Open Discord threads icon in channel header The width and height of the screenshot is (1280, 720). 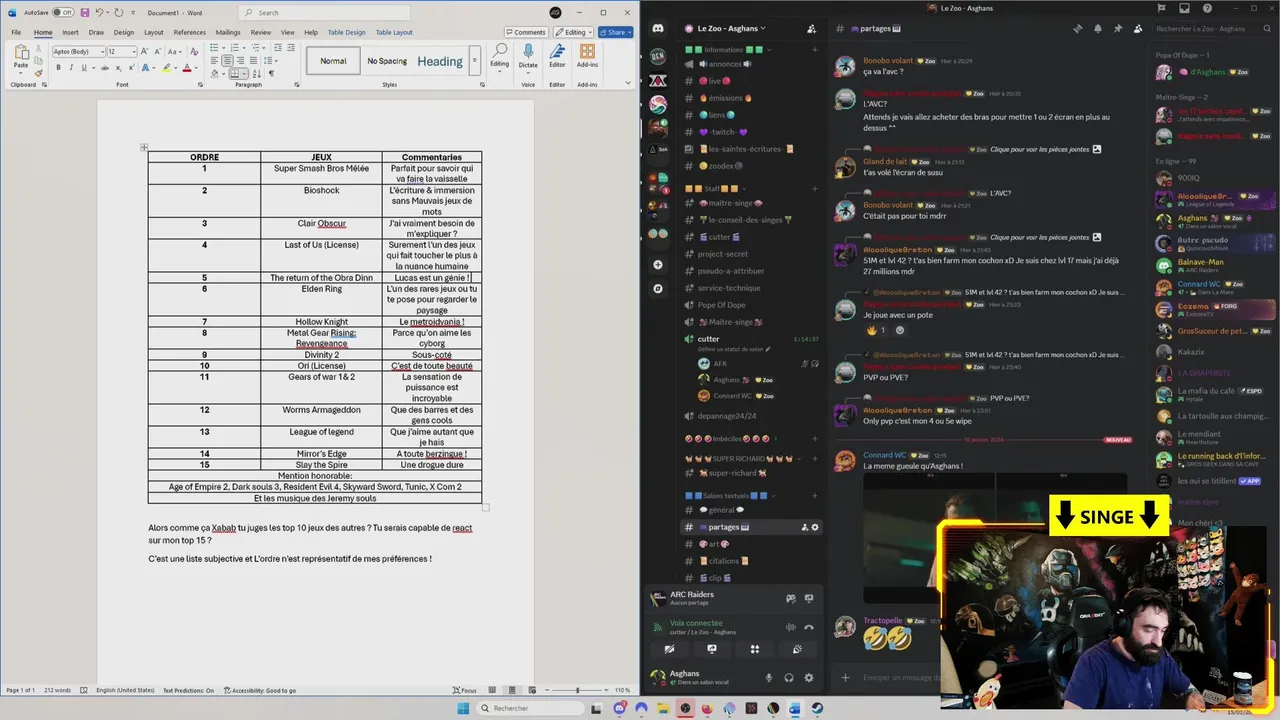(1077, 29)
